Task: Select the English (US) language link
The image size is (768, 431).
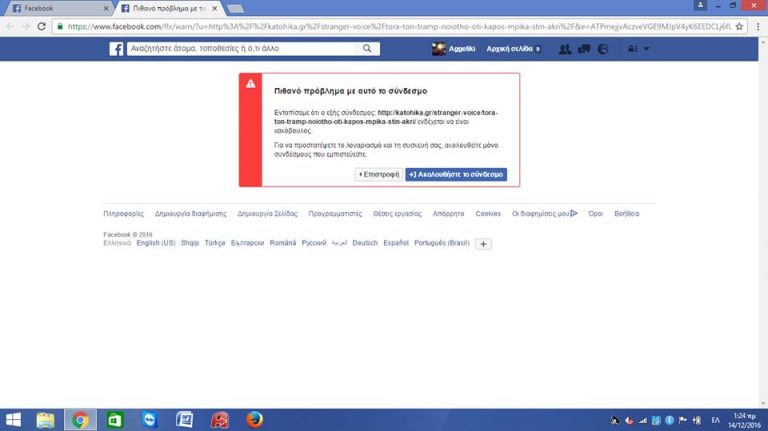Action: pos(156,243)
